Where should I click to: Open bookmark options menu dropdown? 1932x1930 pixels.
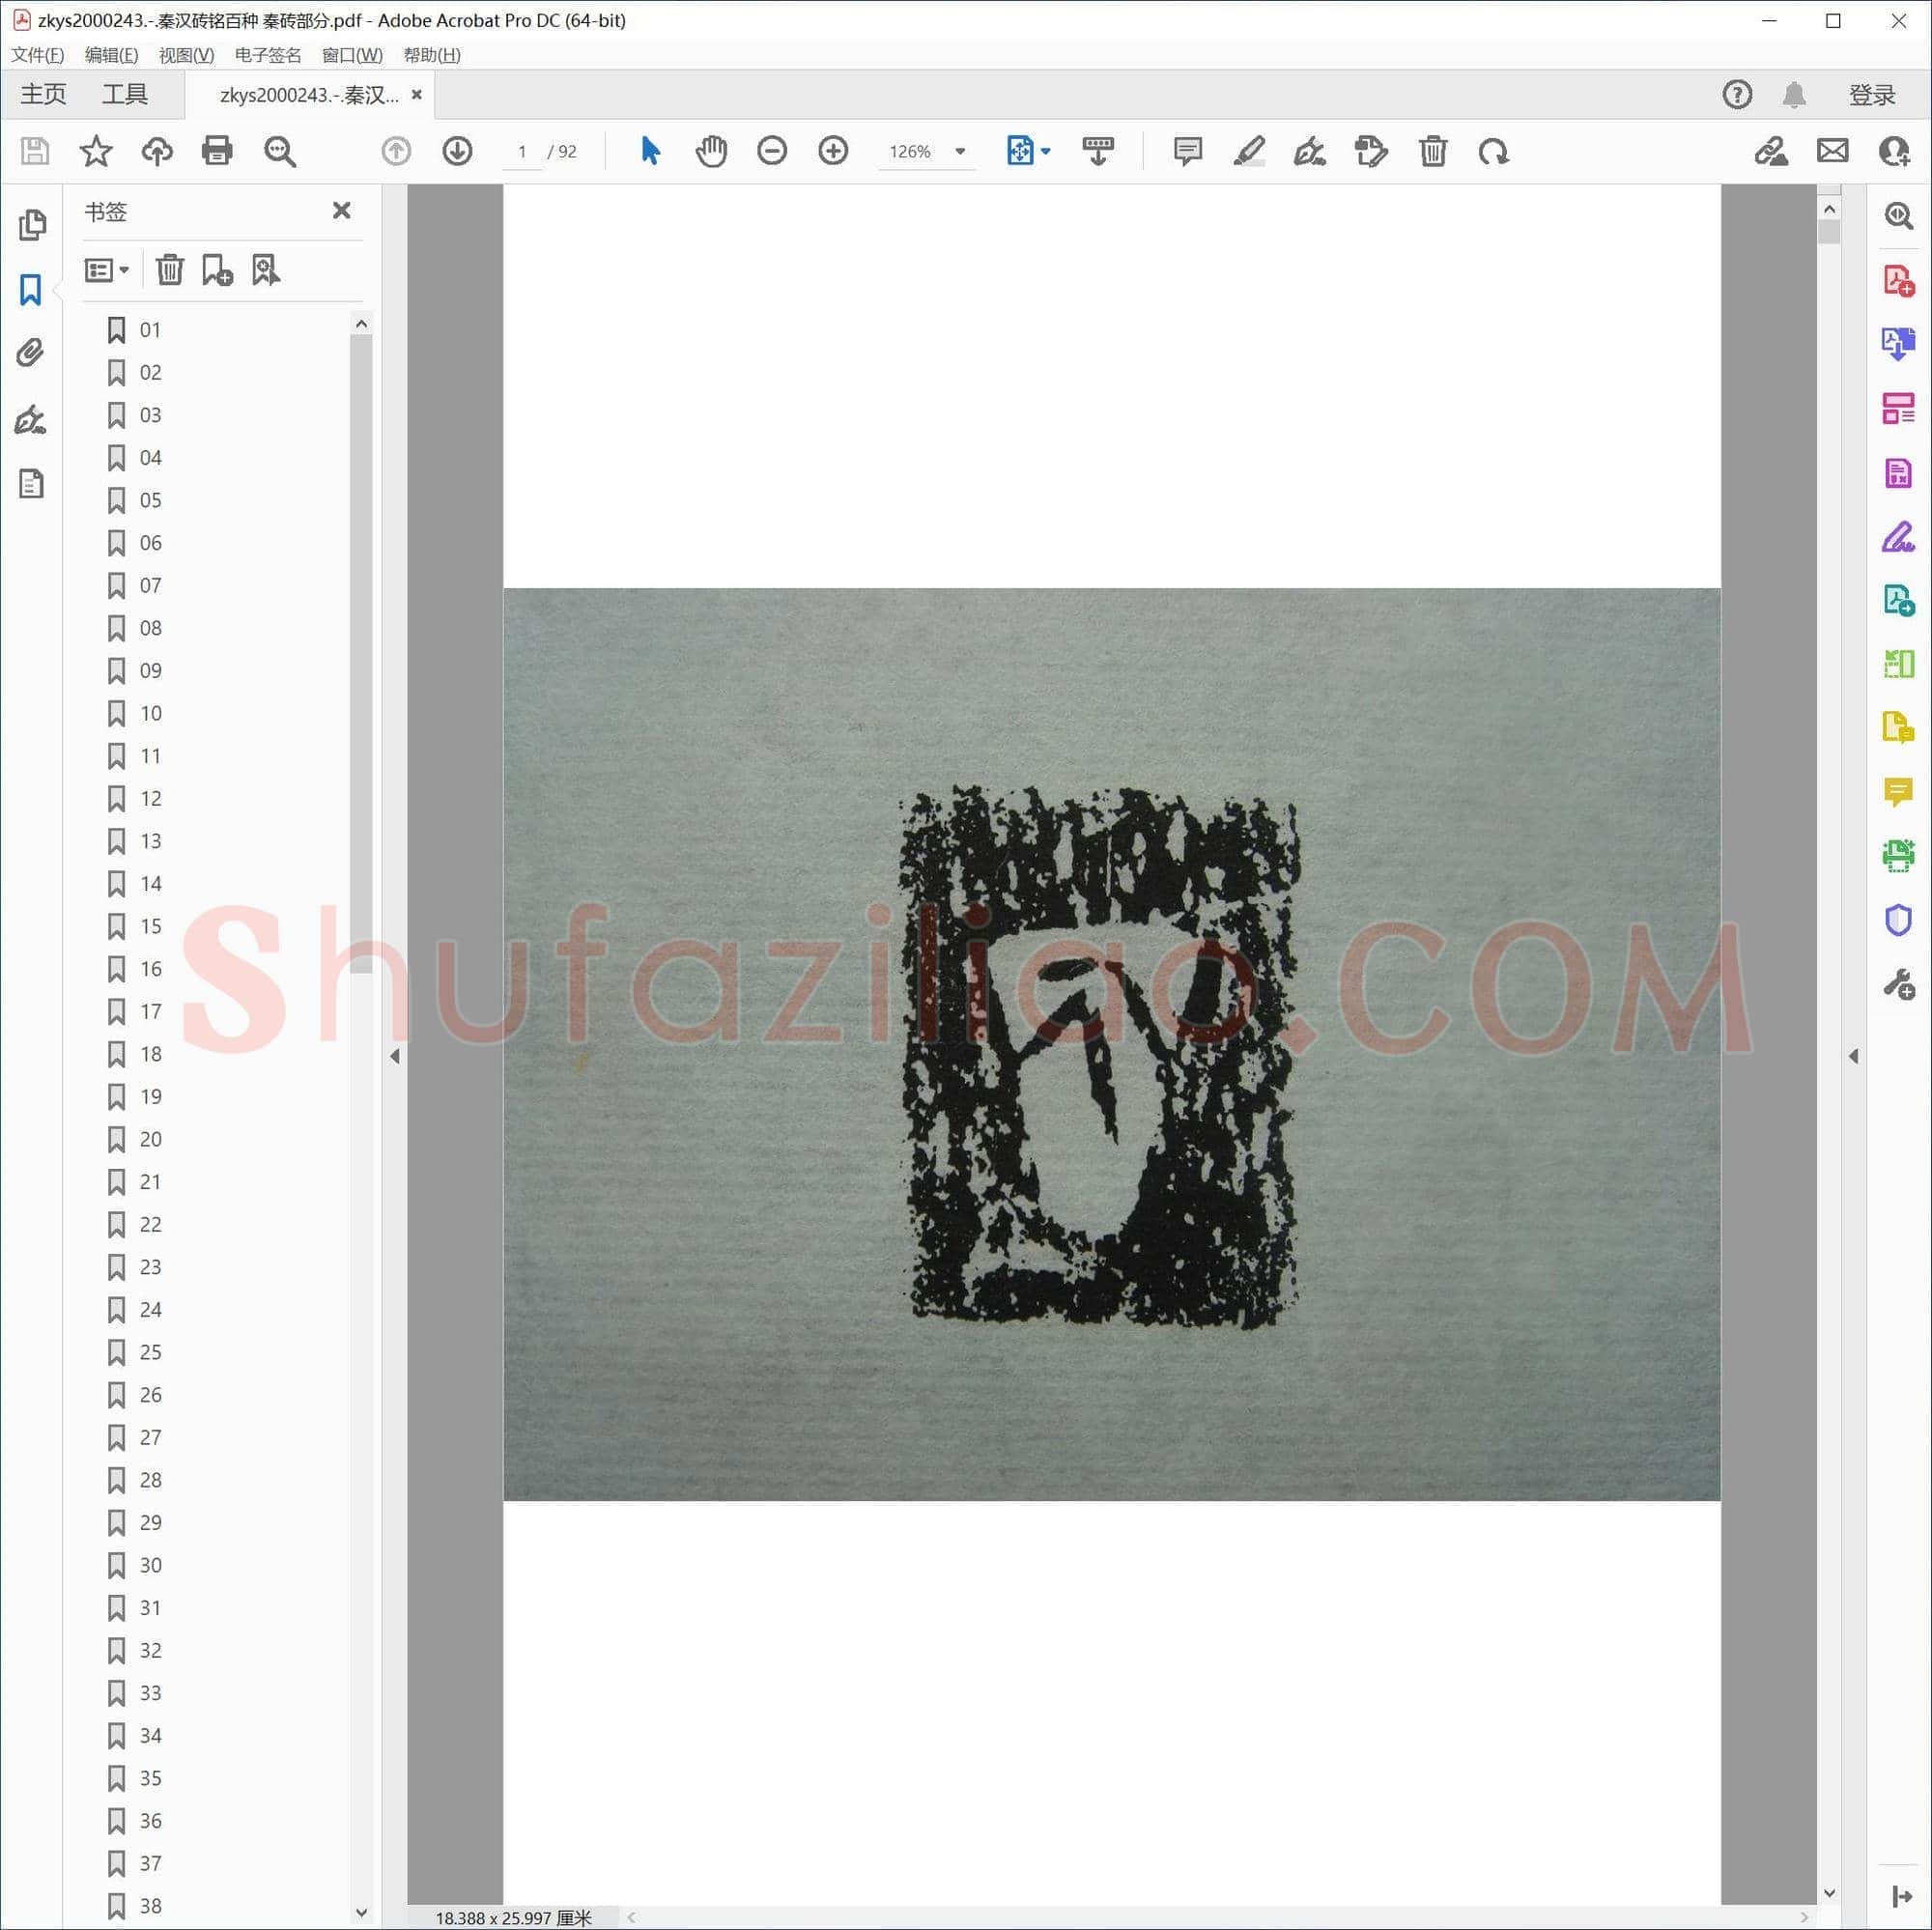[107, 270]
